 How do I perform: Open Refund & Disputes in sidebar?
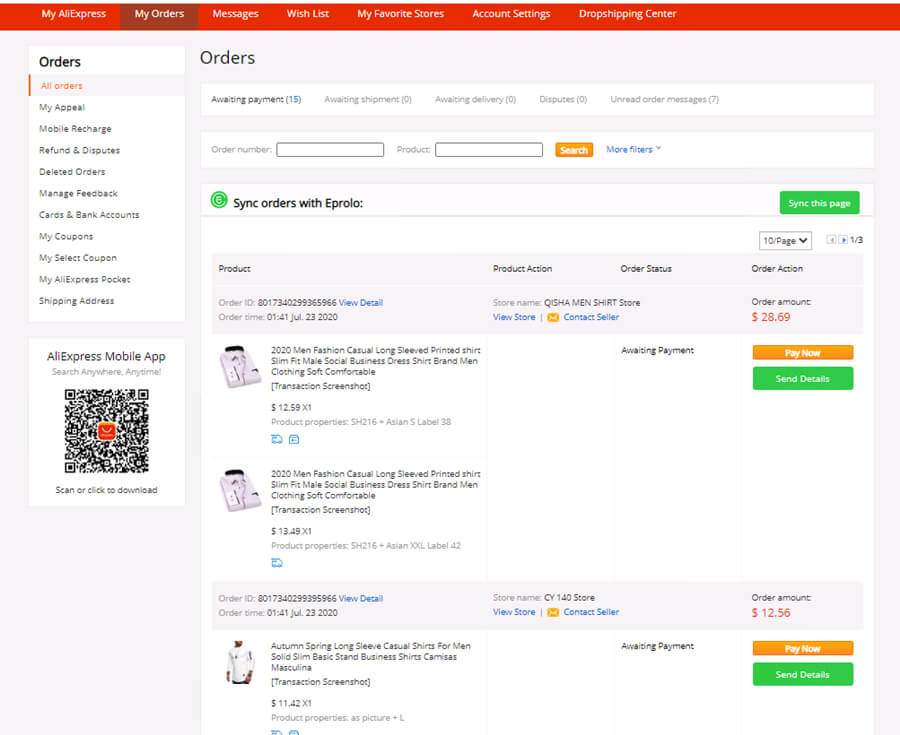pos(79,150)
